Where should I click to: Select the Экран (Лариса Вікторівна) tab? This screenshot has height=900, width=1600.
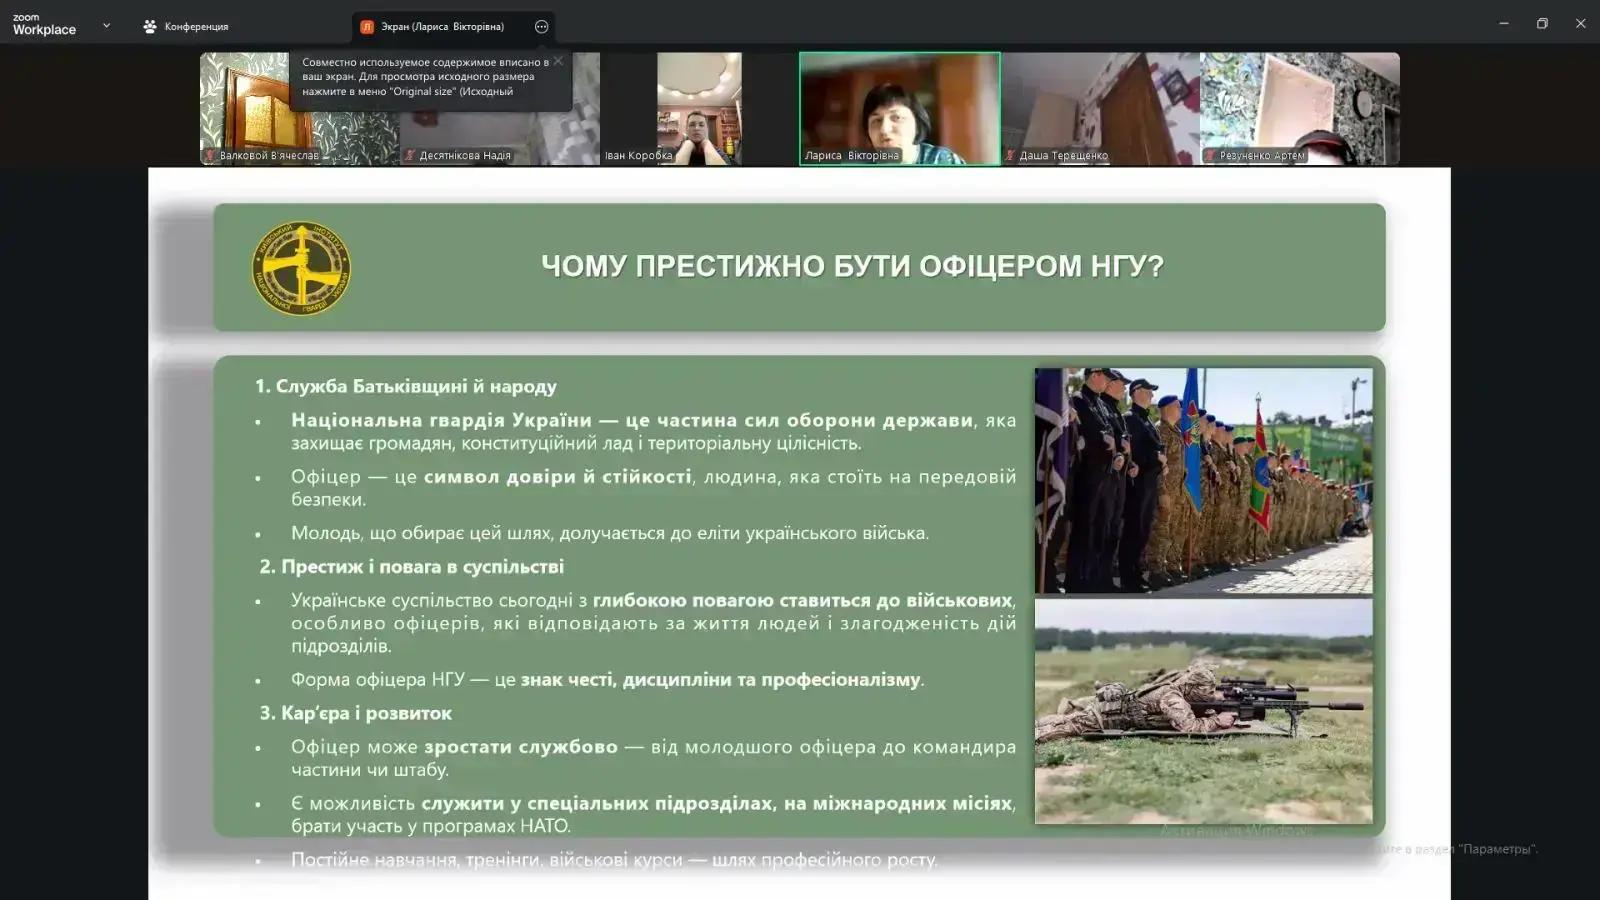pyautogui.click(x=440, y=27)
